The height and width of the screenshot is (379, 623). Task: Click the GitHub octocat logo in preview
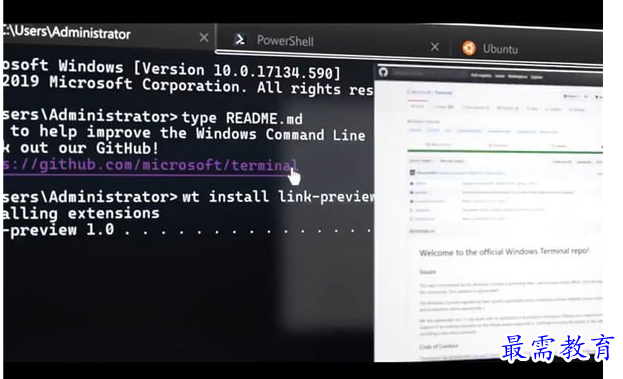[383, 72]
